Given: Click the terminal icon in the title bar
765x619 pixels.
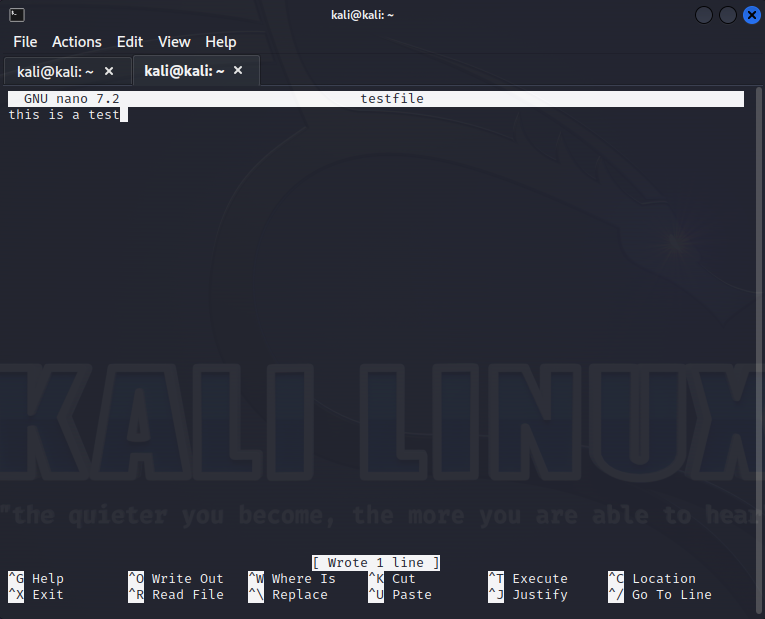Looking at the screenshot, I should point(17,15).
